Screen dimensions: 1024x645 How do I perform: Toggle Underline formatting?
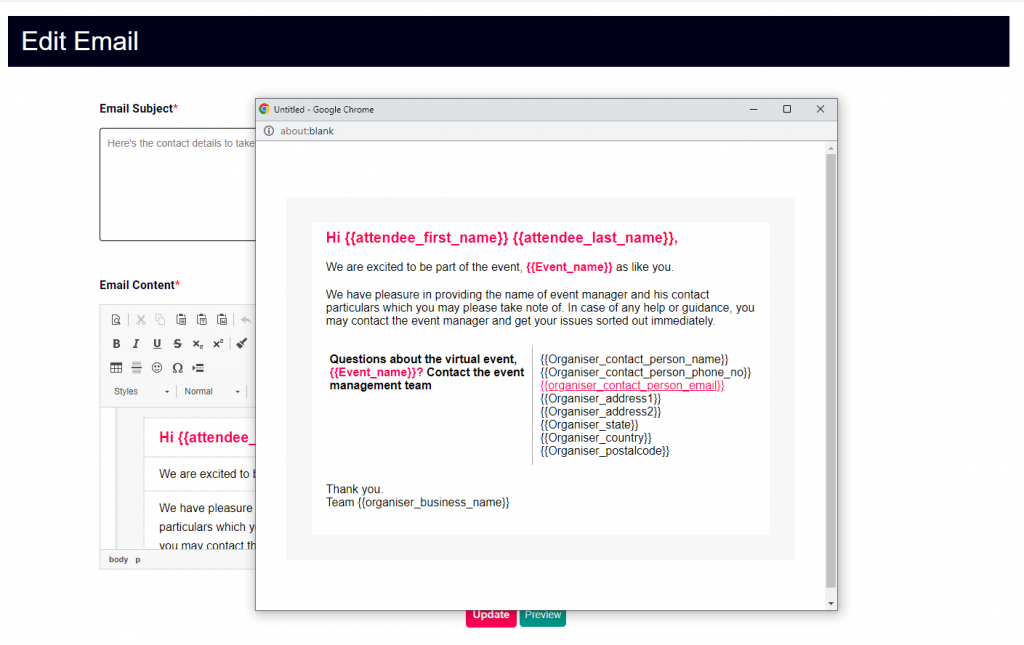[x=157, y=343]
